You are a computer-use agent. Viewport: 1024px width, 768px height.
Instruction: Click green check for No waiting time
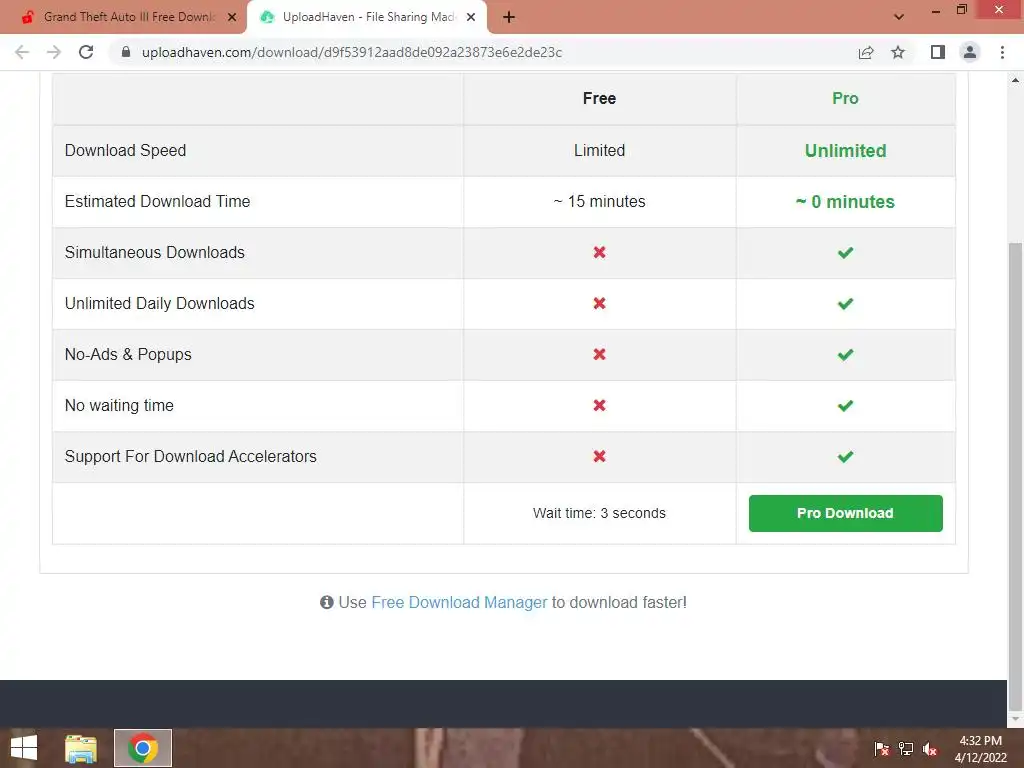point(845,406)
